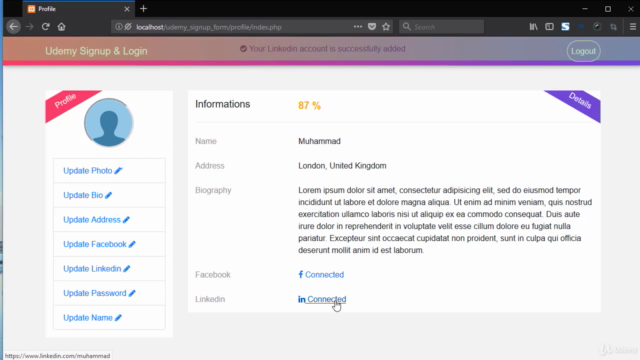Click the round colorful extension icon

coord(597,27)
